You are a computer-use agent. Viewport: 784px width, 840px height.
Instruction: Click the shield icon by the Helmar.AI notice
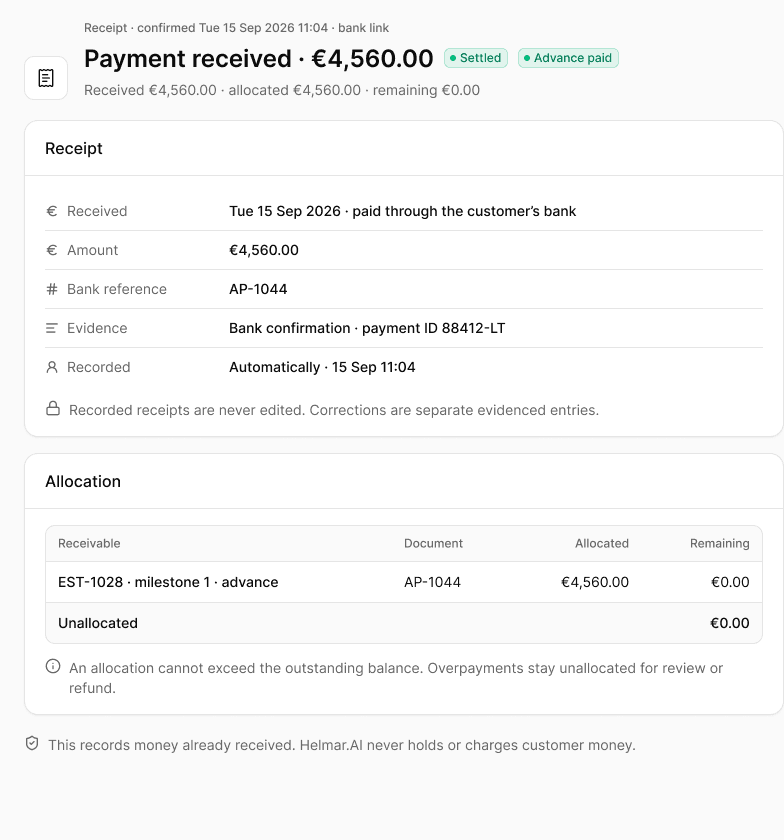32,744
